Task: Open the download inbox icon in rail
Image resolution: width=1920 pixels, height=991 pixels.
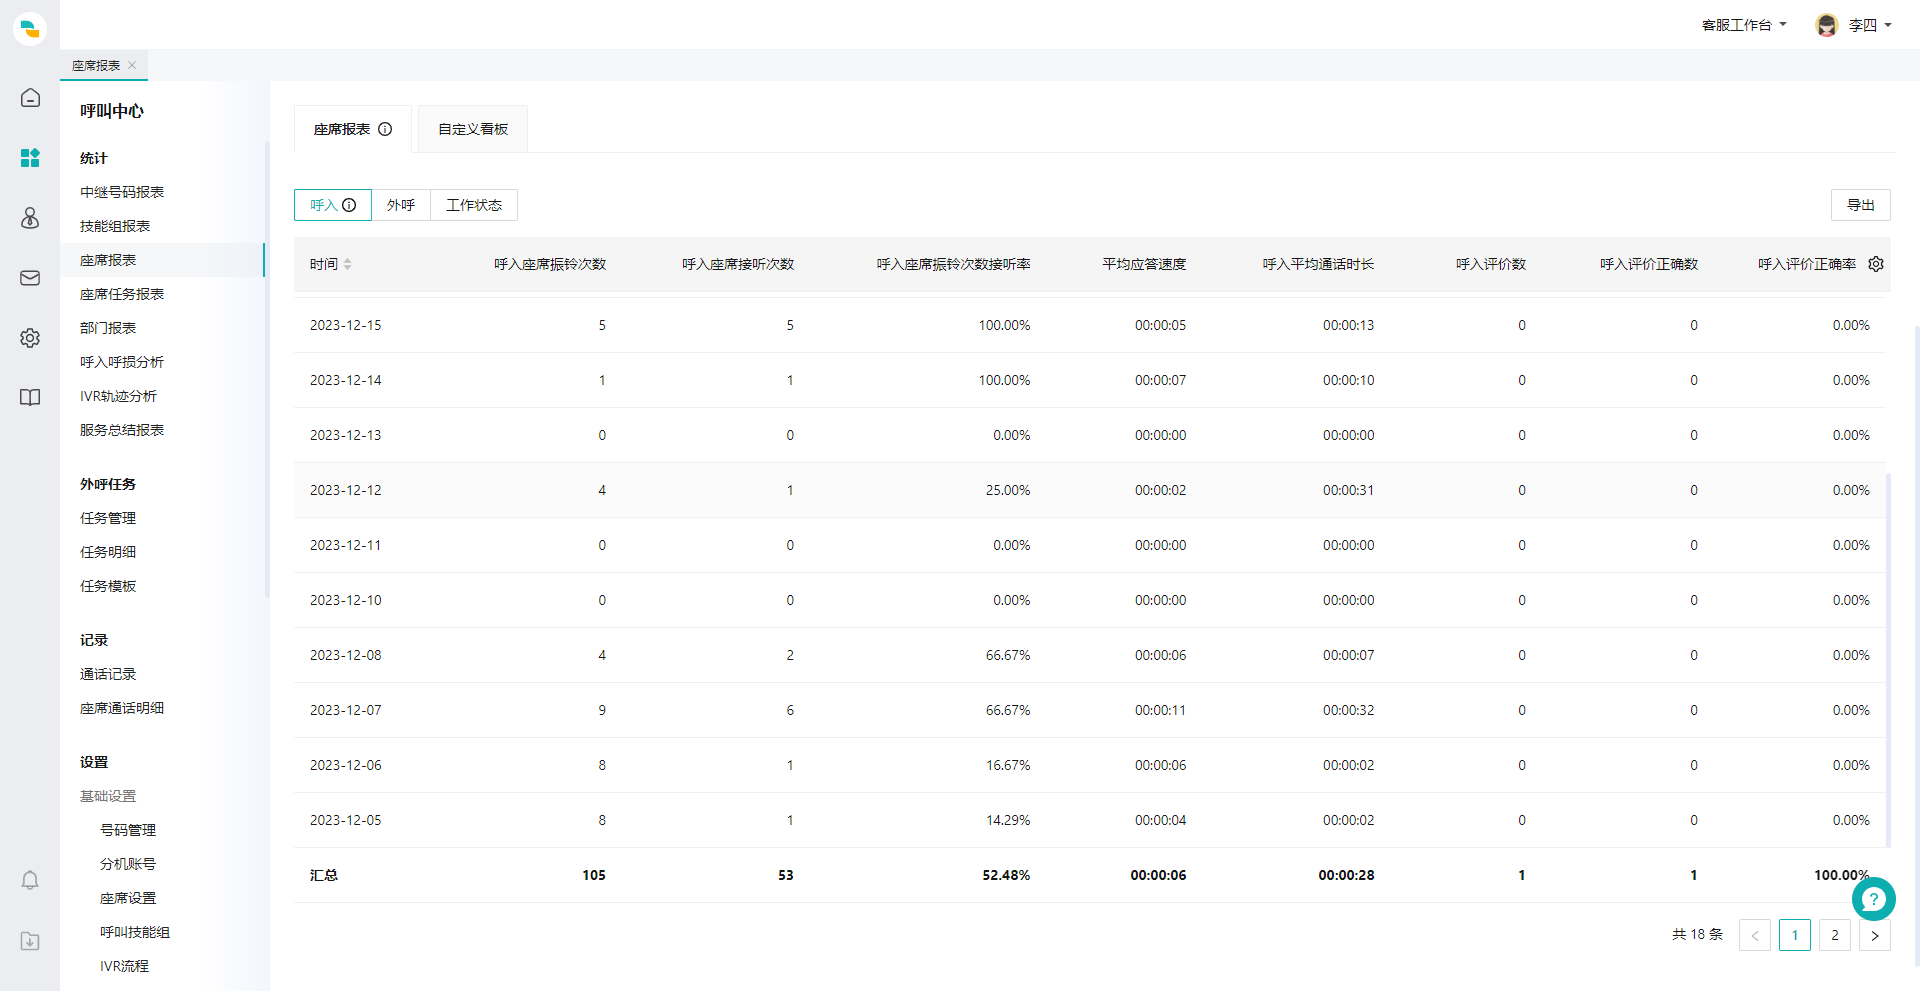Action: [x=30, y=941]
